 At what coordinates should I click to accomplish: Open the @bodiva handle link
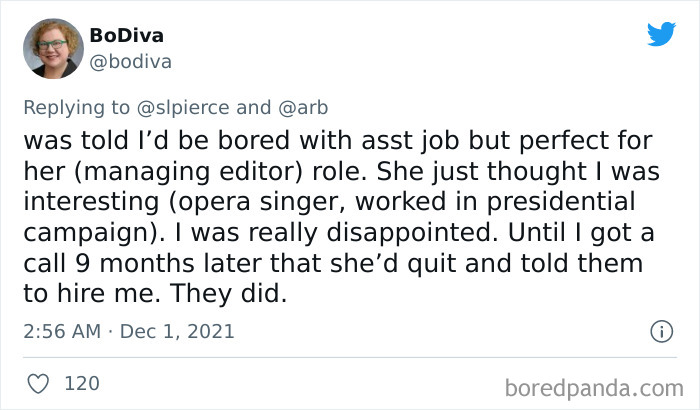[130, 61]
